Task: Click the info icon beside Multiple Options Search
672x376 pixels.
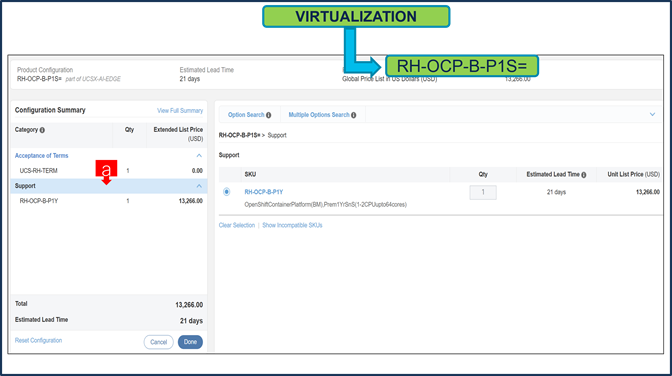Action: coord(354,115)
